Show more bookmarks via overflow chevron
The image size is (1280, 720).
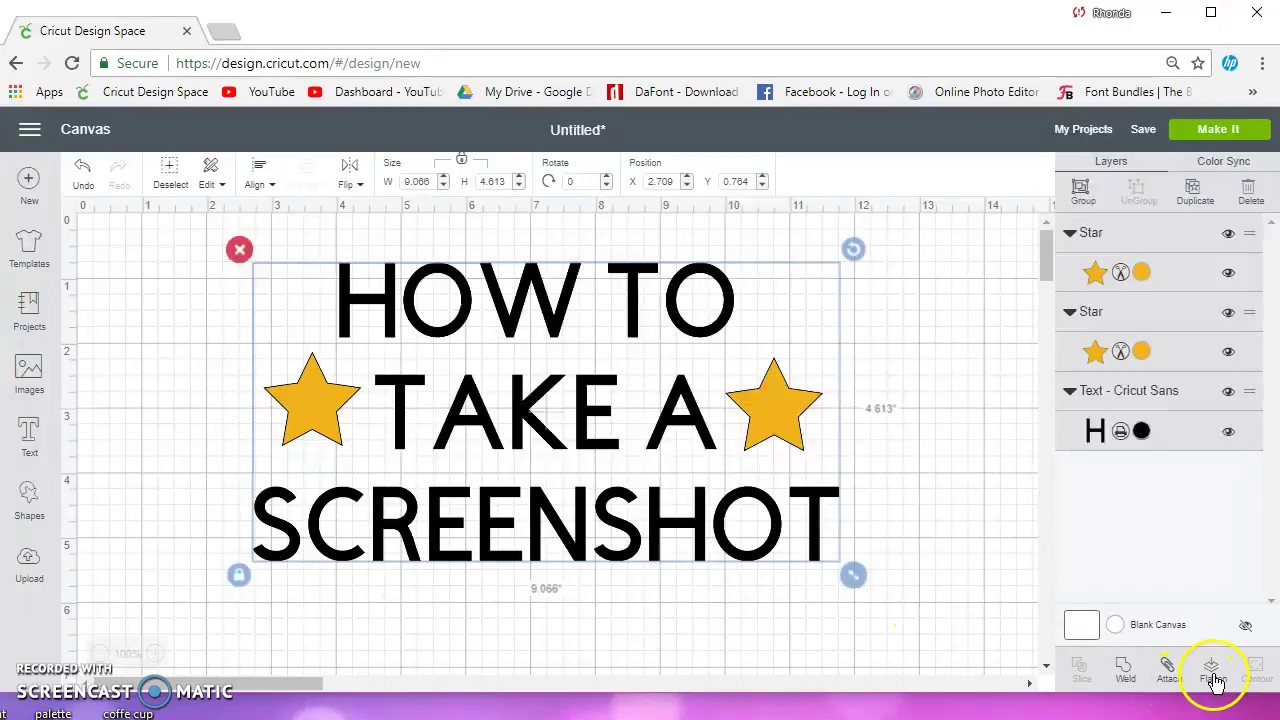coord(1252,92)
